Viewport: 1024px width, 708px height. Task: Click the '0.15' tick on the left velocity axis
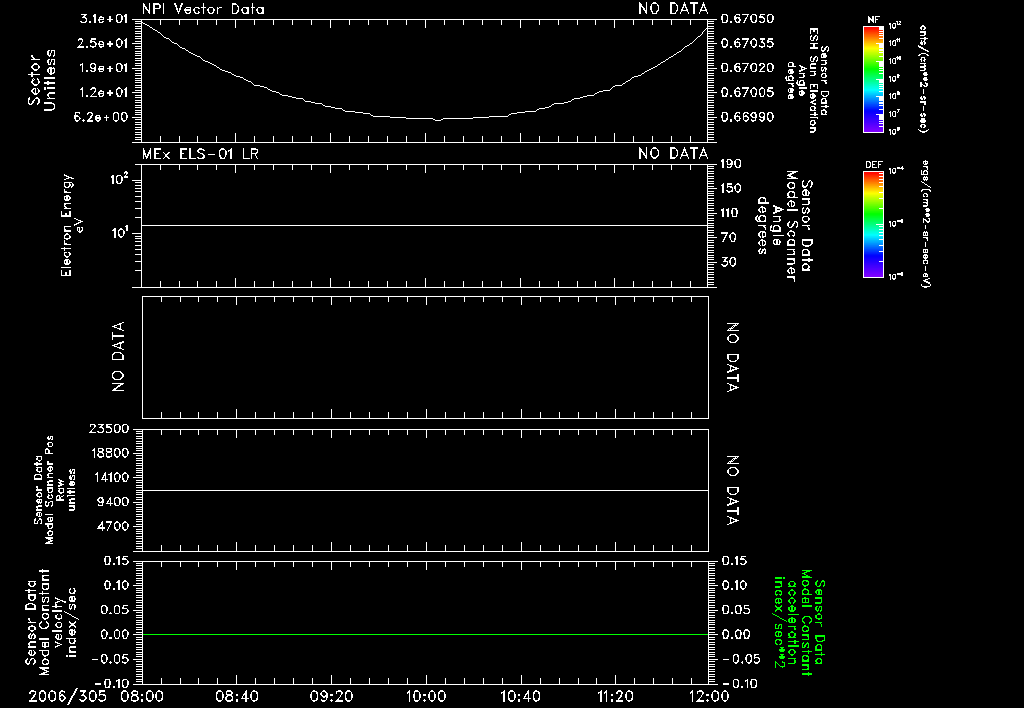tap(116, 561)
